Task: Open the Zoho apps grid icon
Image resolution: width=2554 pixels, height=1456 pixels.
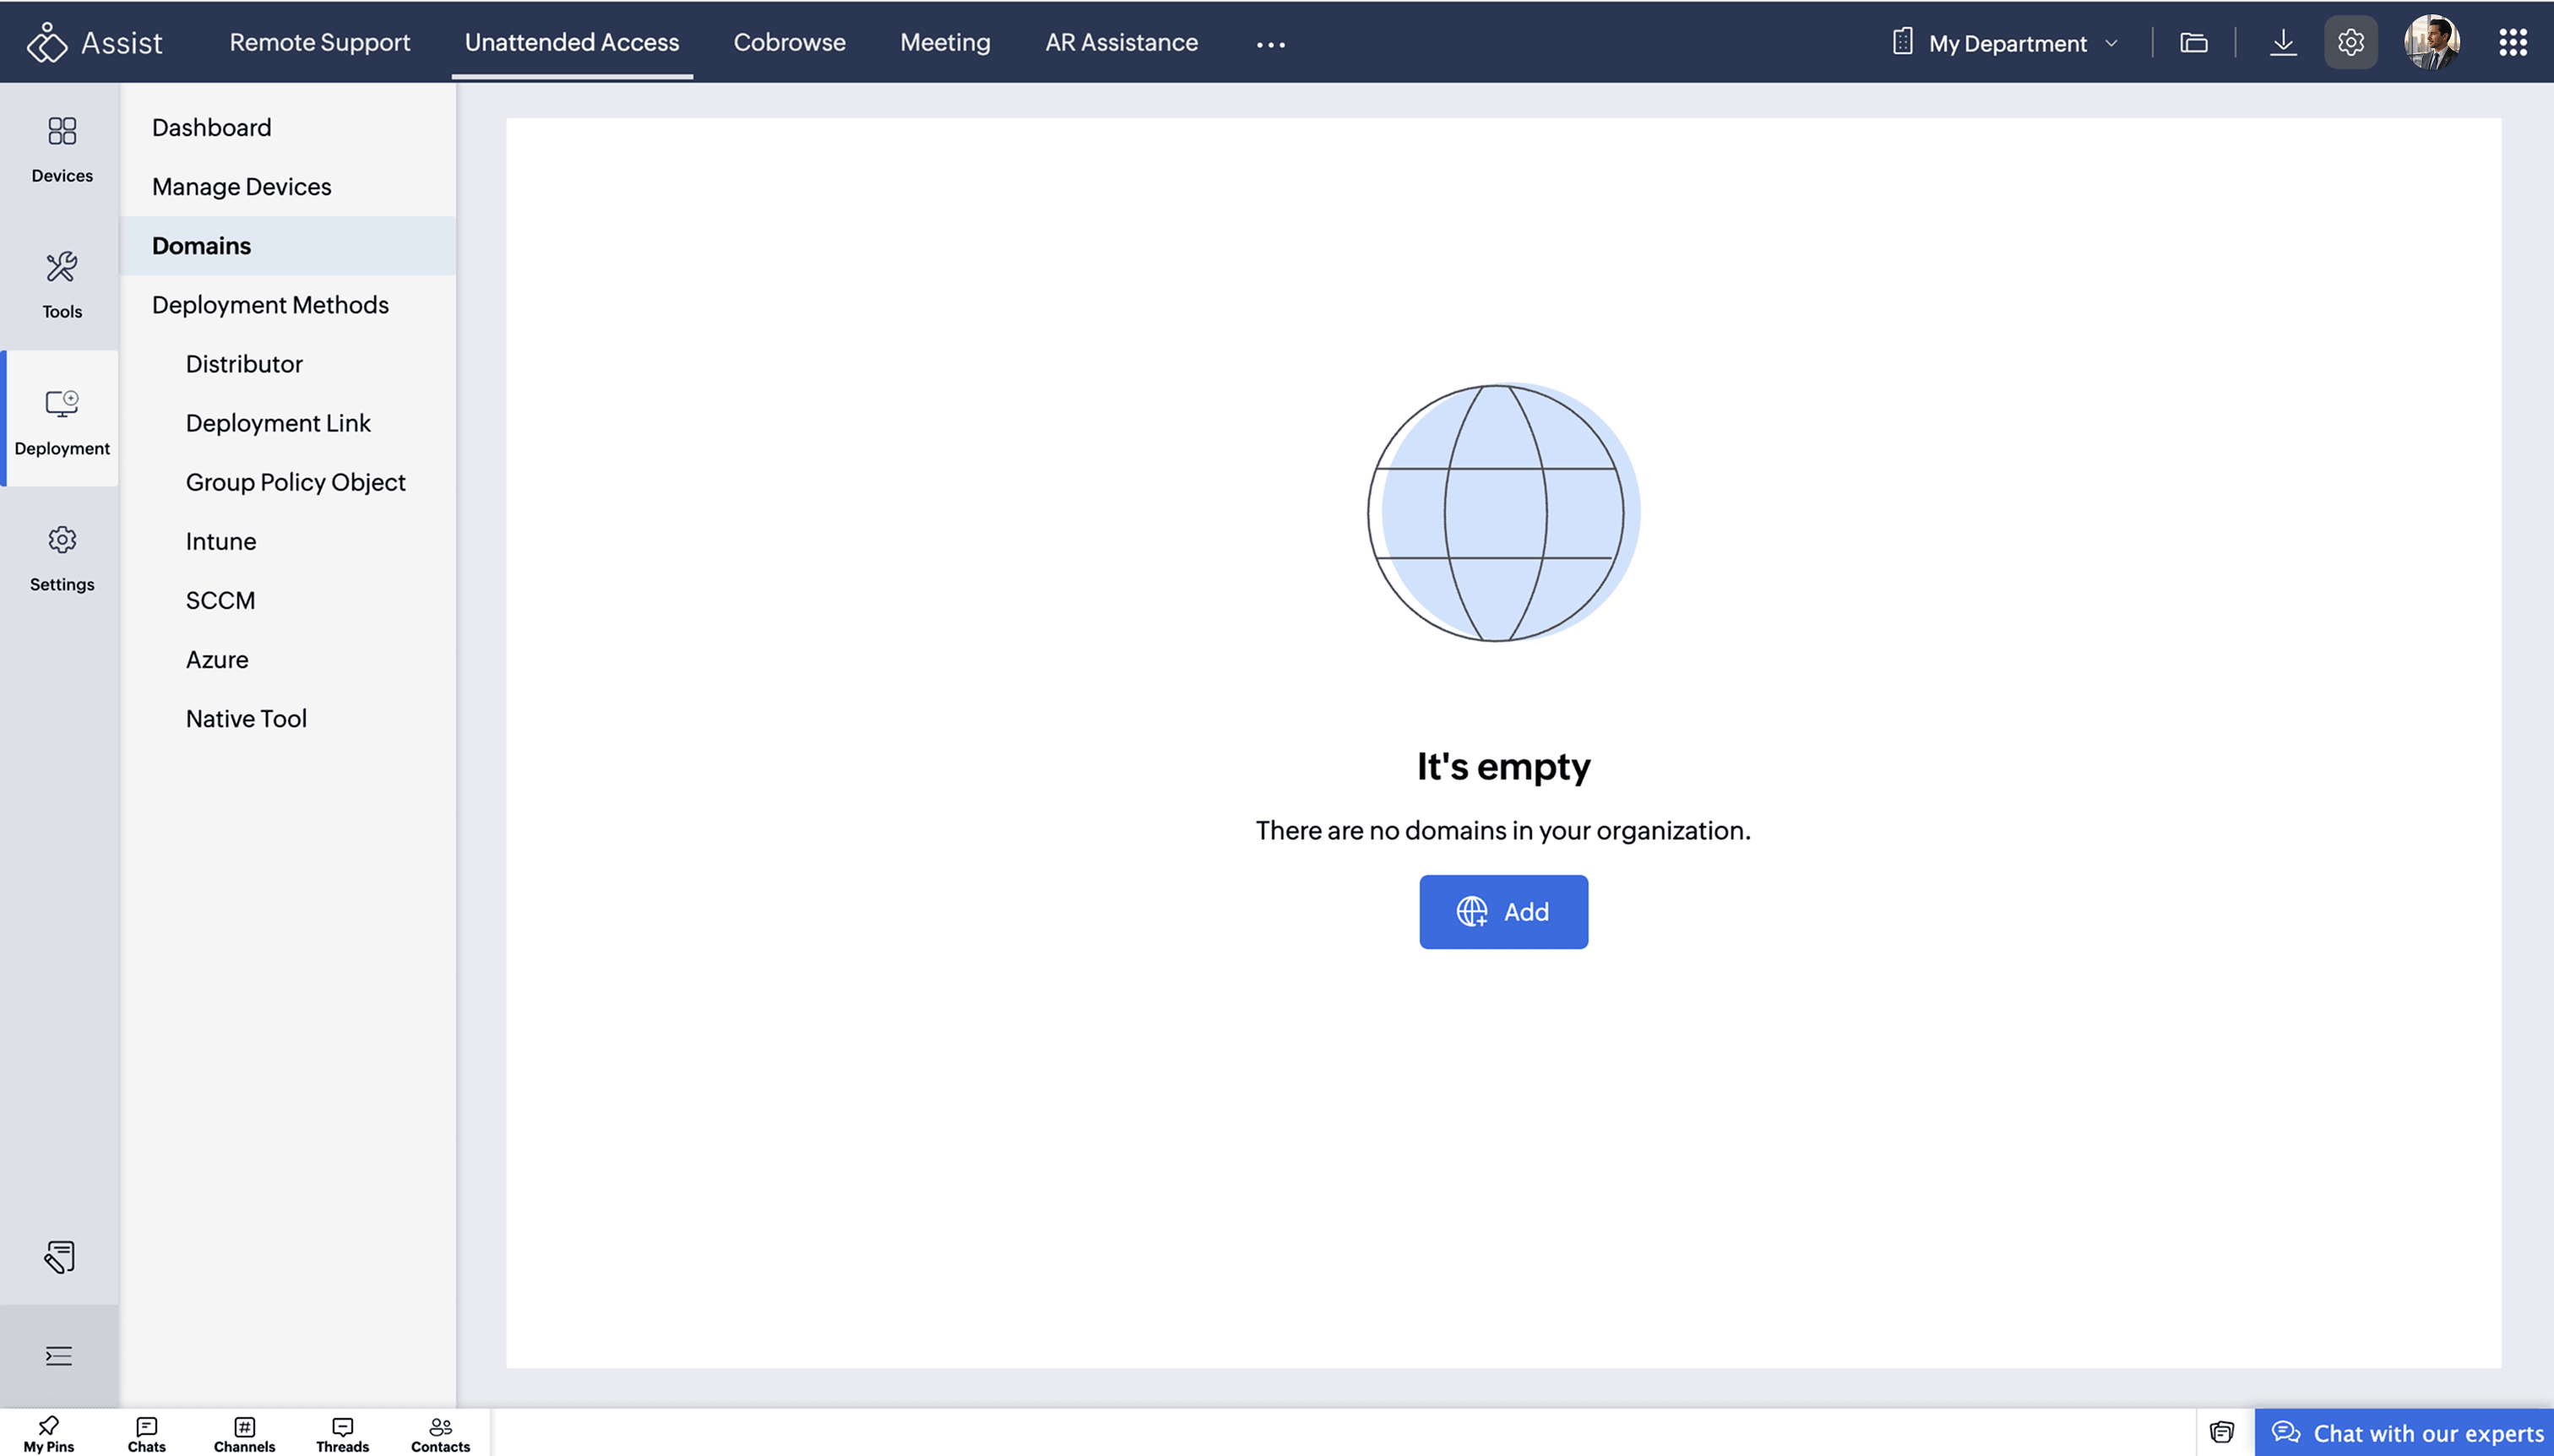Action: 2513,41
